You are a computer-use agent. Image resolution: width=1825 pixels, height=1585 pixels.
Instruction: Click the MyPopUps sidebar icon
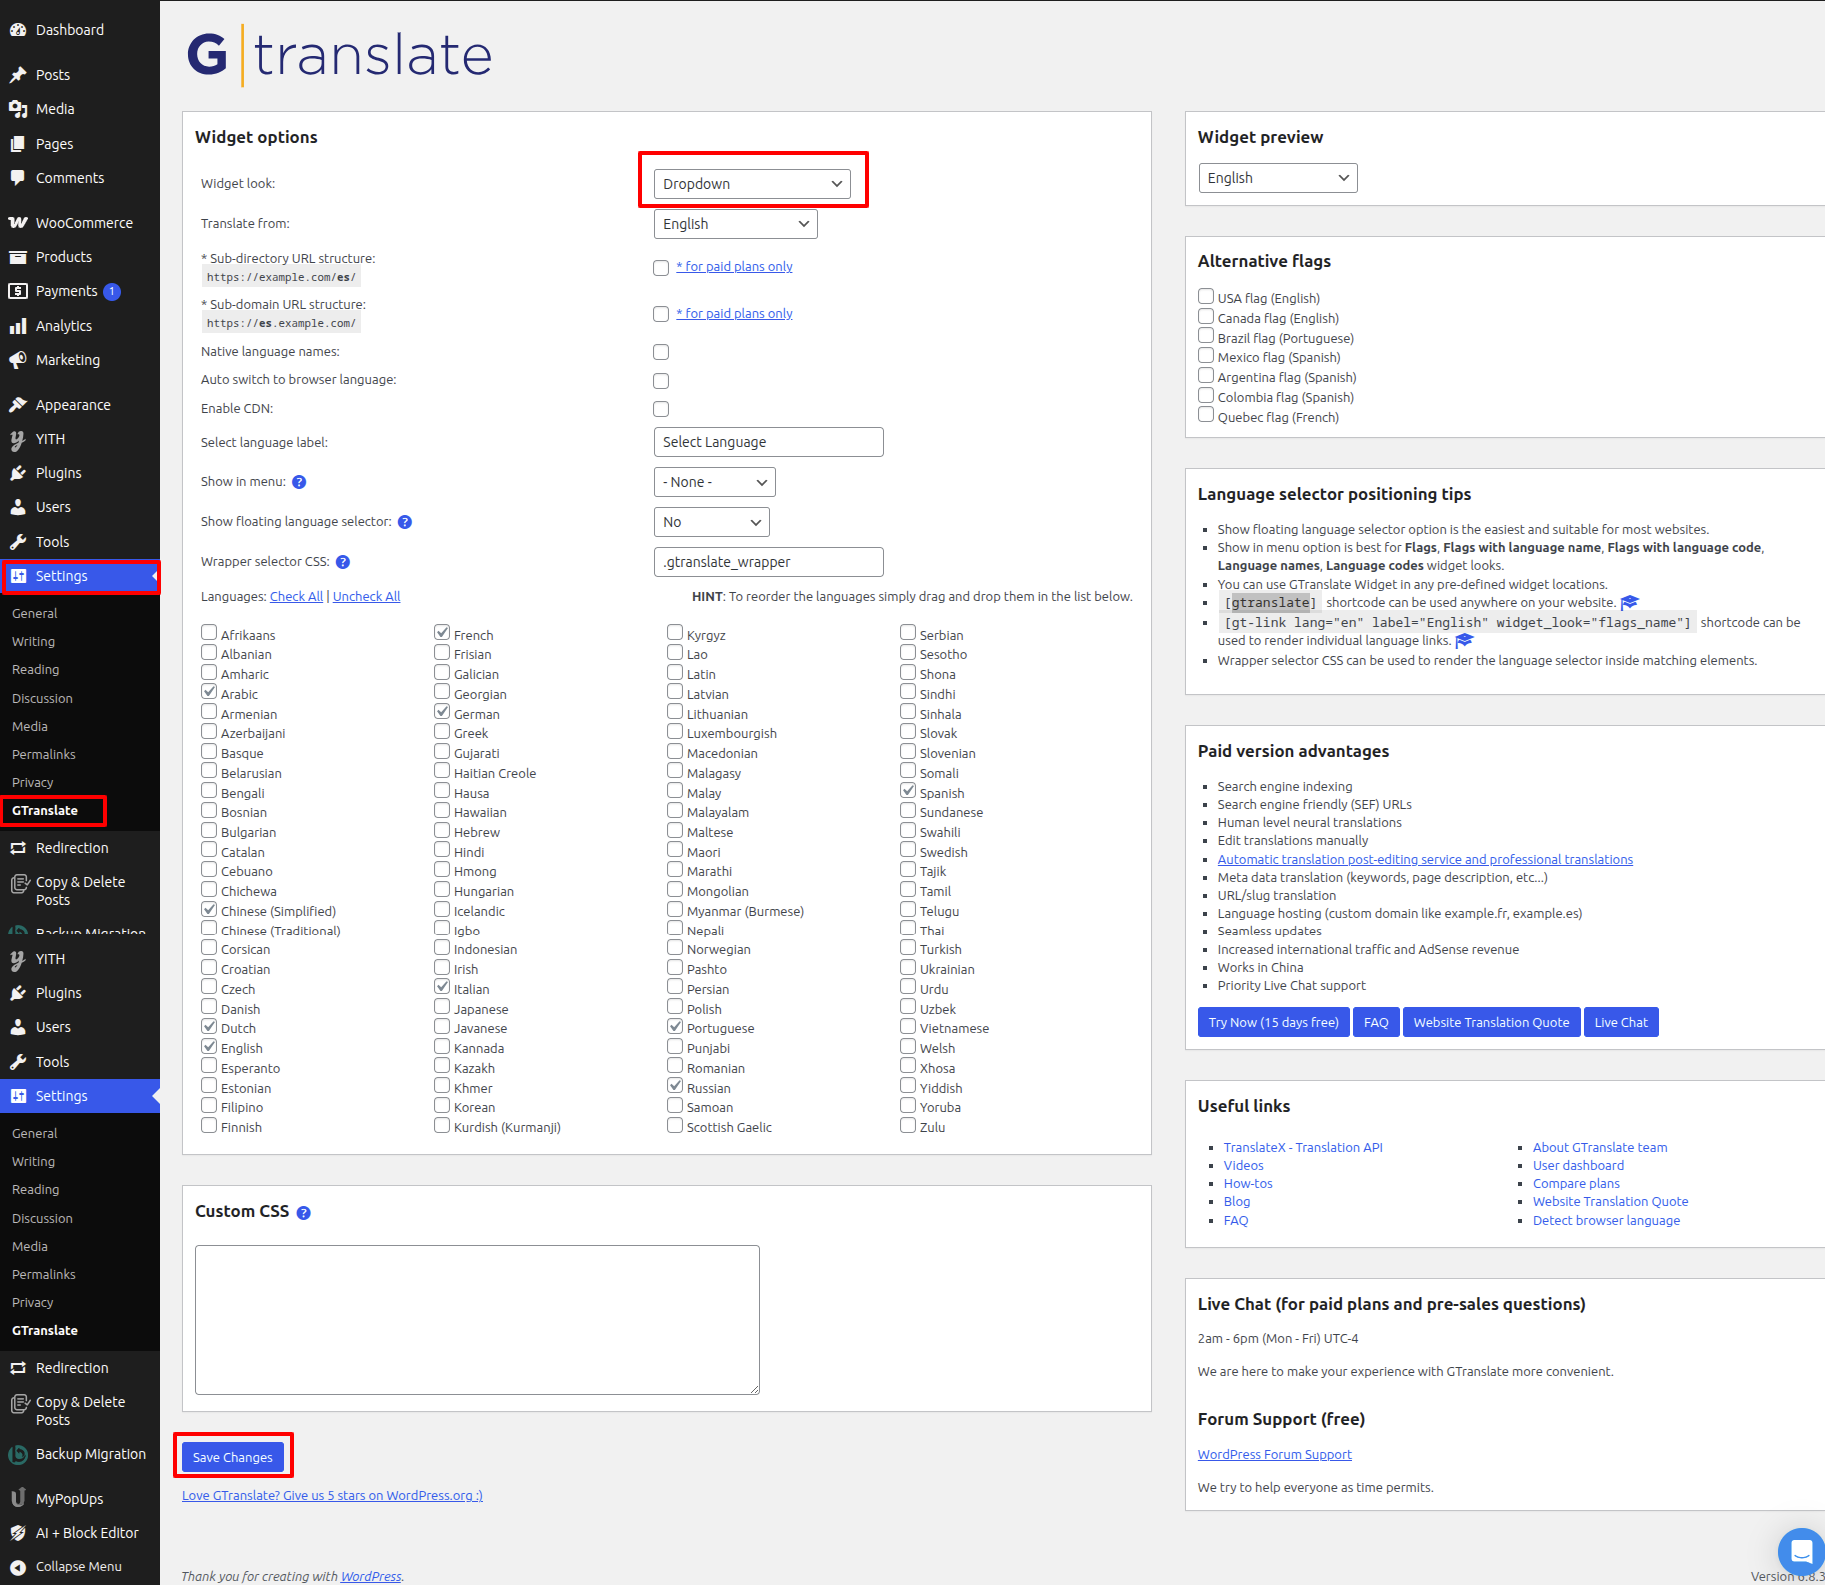(x=18, y=1498)
